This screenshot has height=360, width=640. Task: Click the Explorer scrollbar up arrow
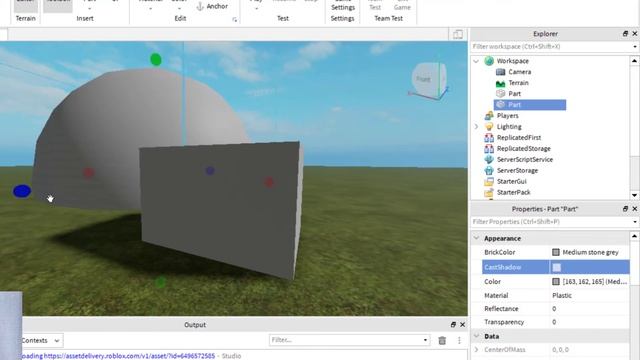[634, 61]
